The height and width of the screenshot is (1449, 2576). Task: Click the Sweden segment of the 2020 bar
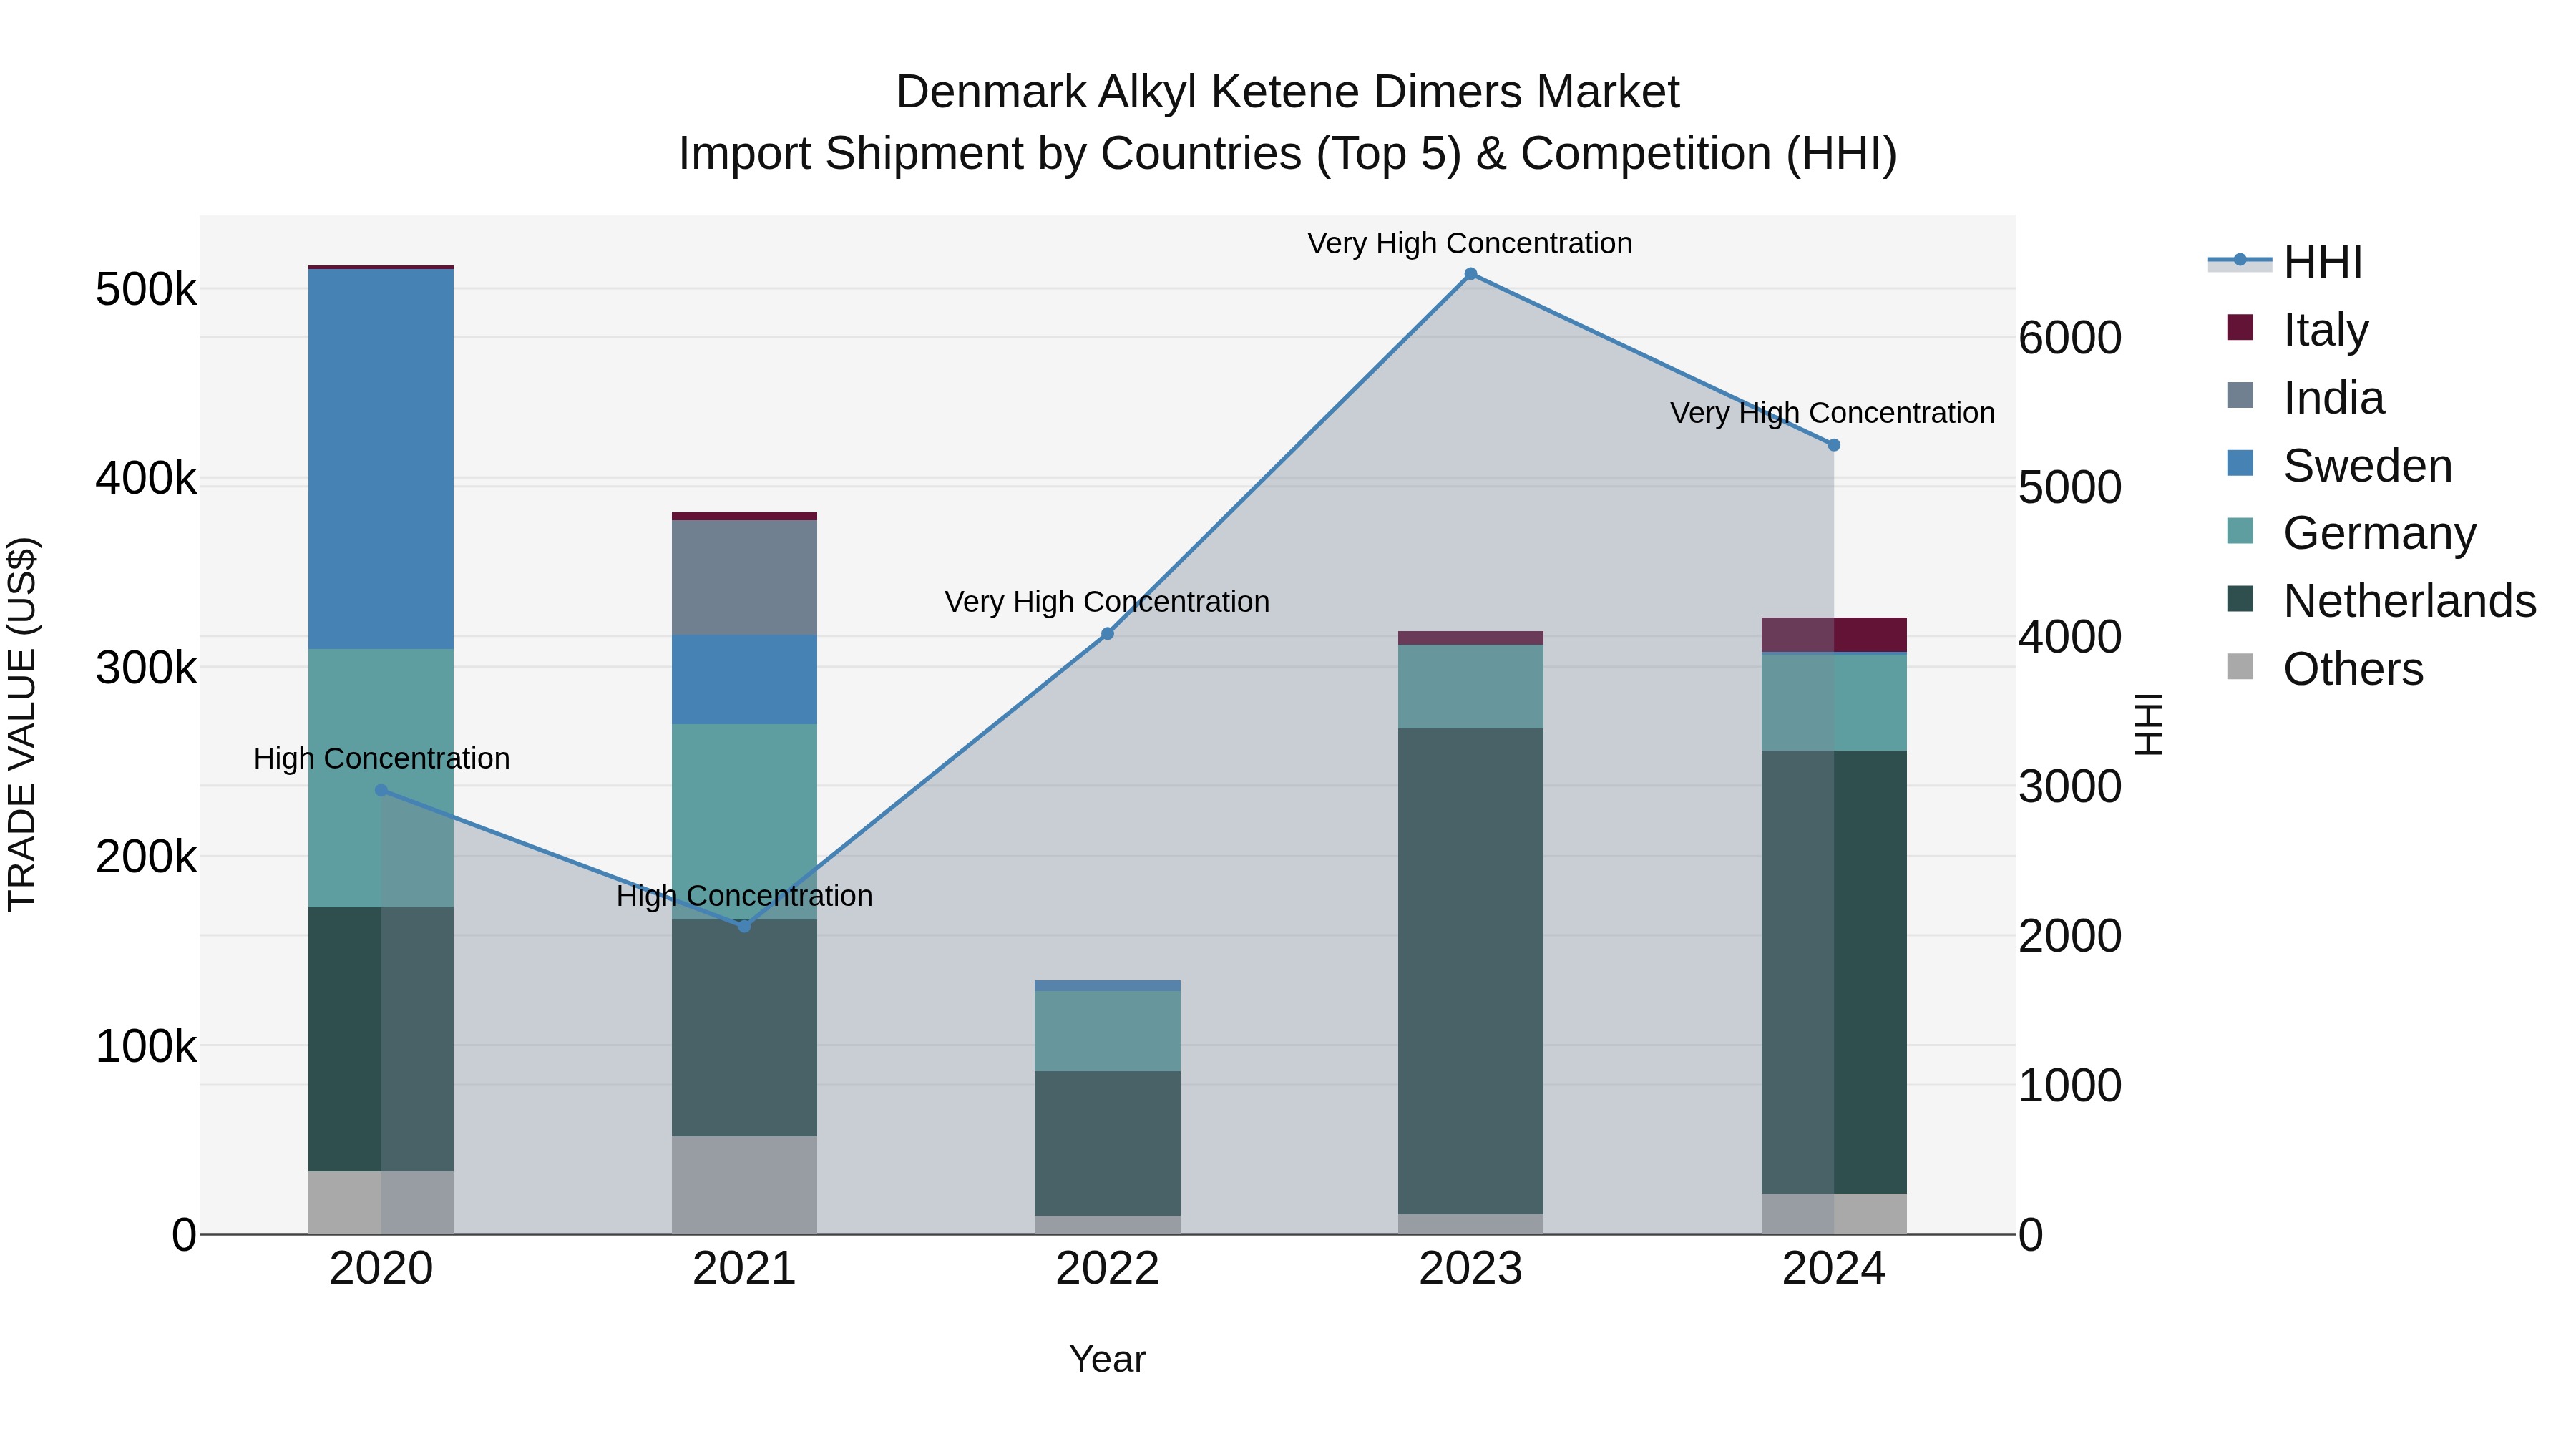(x=381, y=459)
